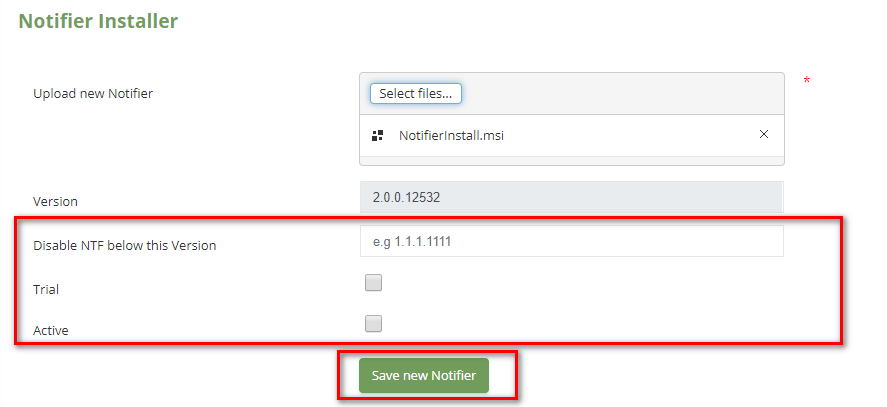Click the empty upload area right of Select files
887x407 pixels.
click(x=620, y=93)
